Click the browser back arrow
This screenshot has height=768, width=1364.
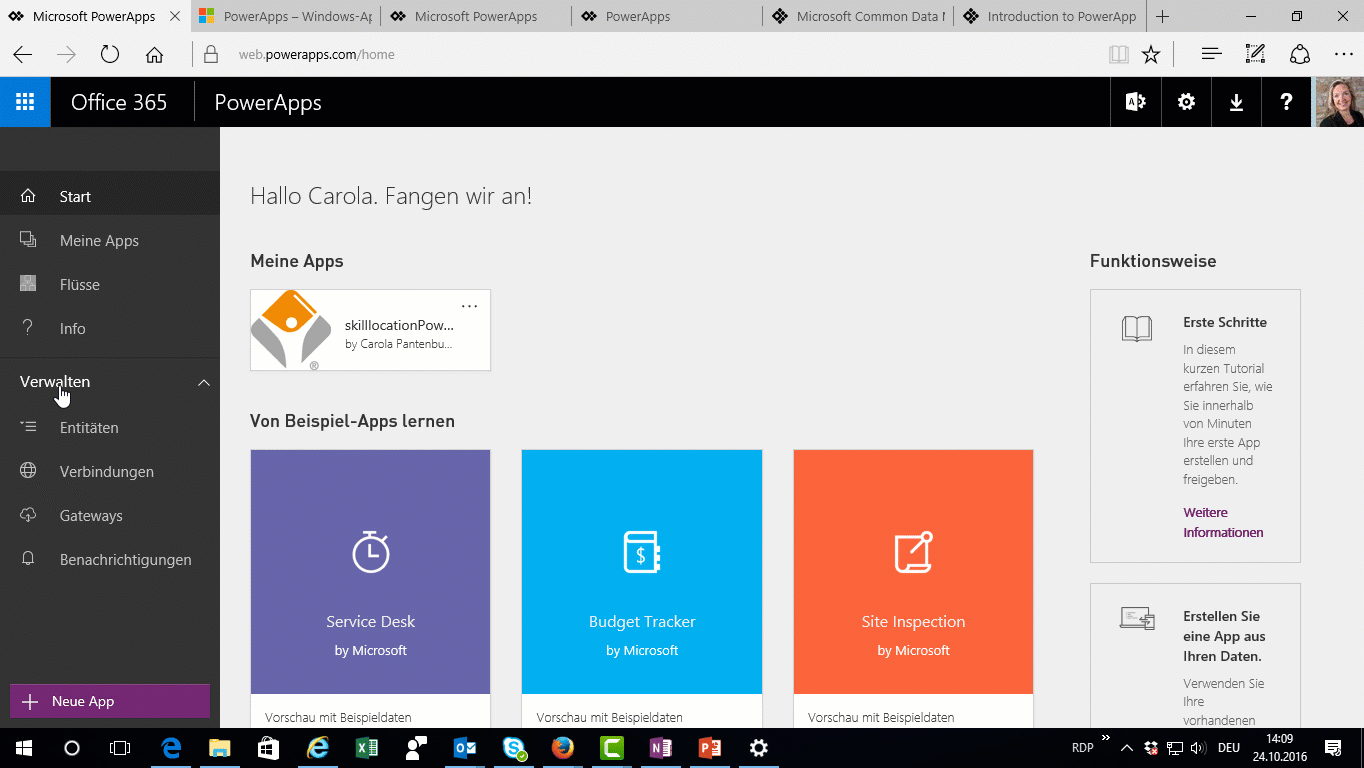tap(22, 54)
